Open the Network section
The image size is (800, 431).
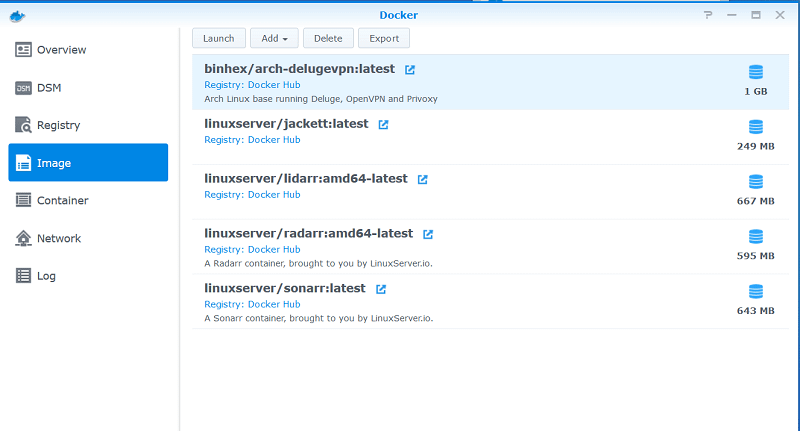click(x=88, y=238)
